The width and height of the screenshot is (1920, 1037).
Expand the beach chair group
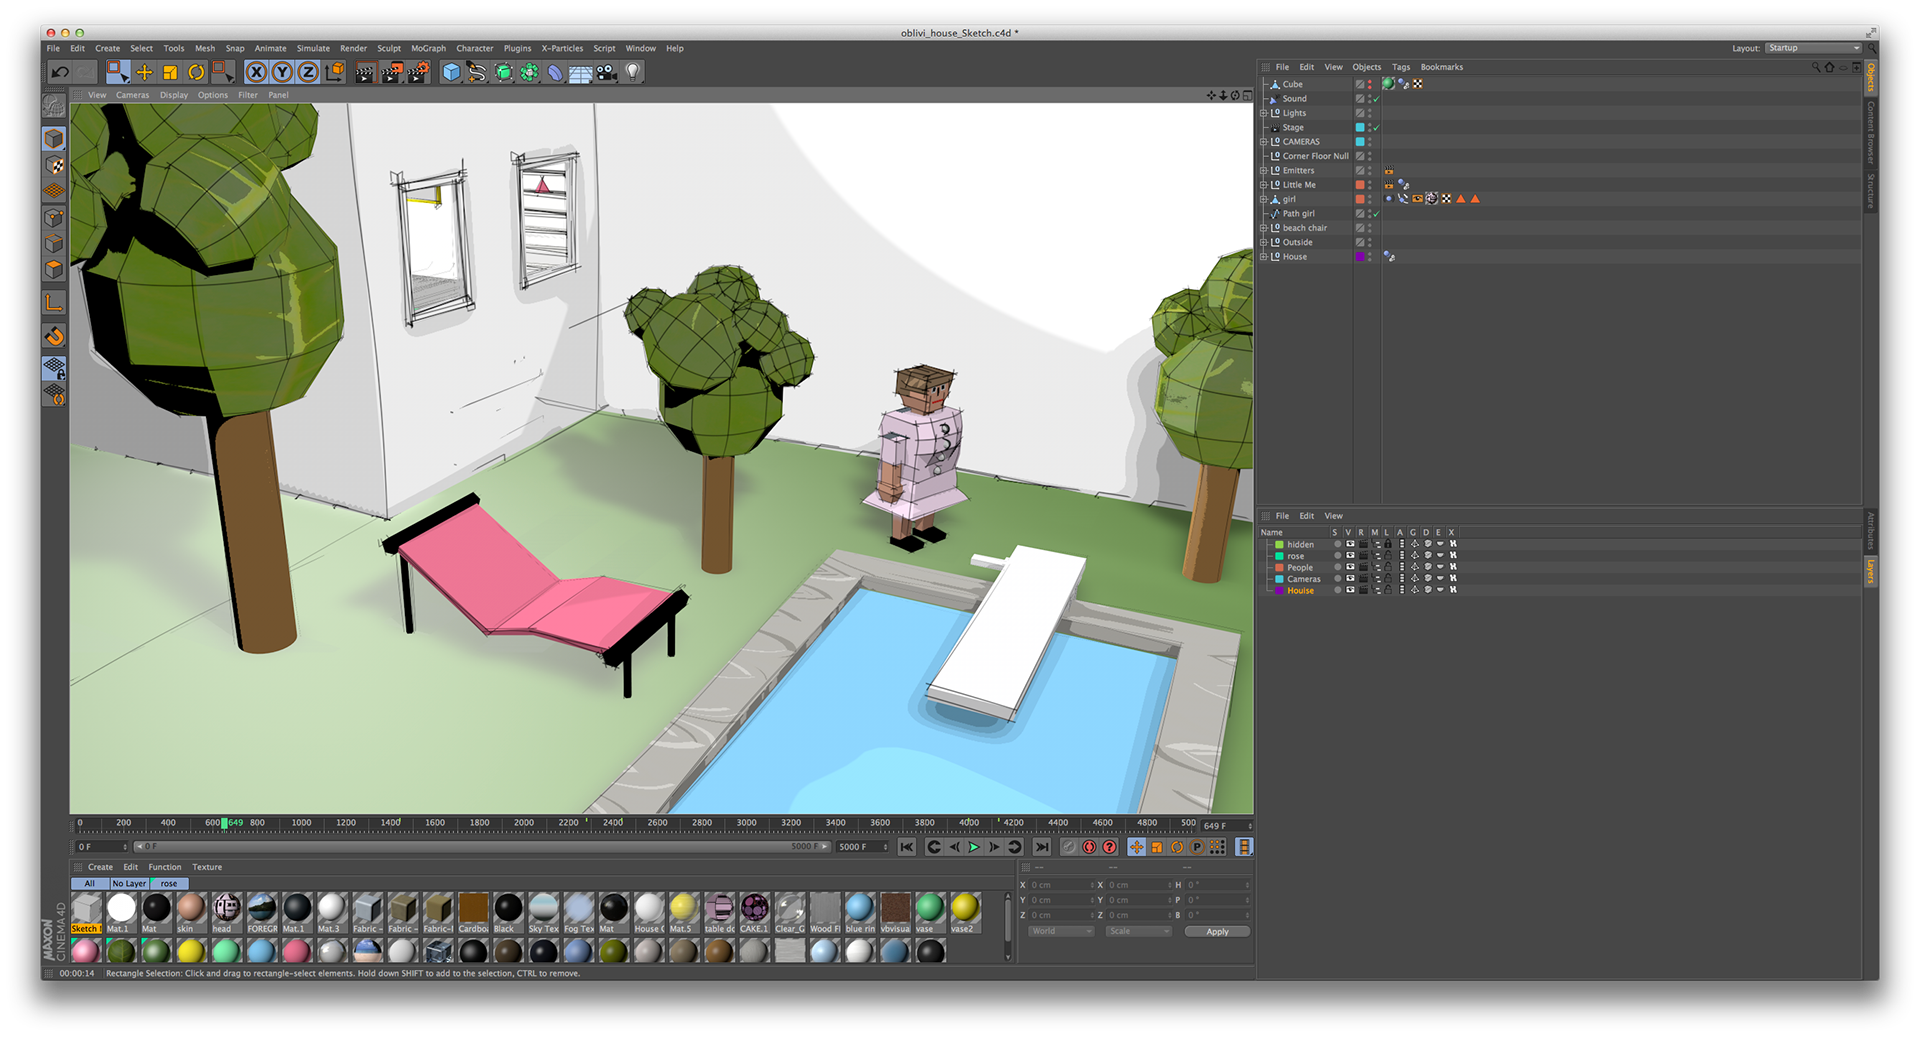pos(1264,228)
